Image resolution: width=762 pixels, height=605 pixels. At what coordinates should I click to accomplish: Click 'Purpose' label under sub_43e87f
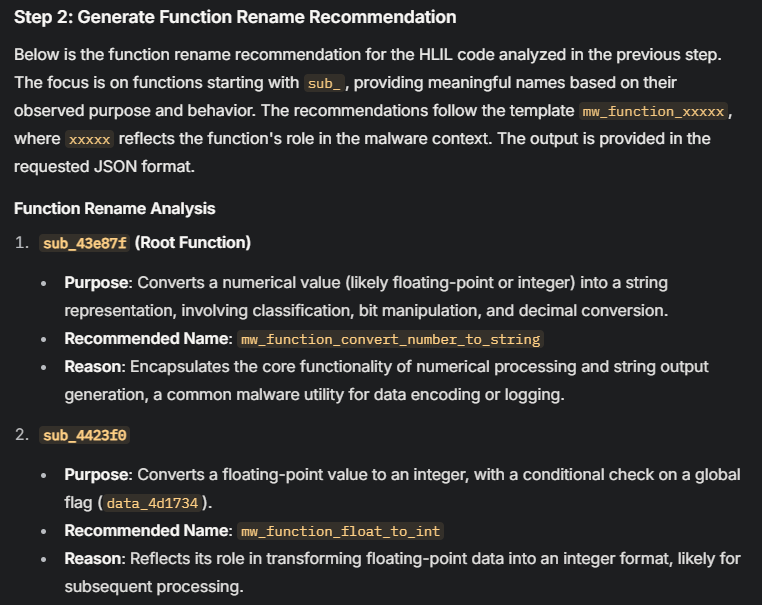click(x=97, y=283)
